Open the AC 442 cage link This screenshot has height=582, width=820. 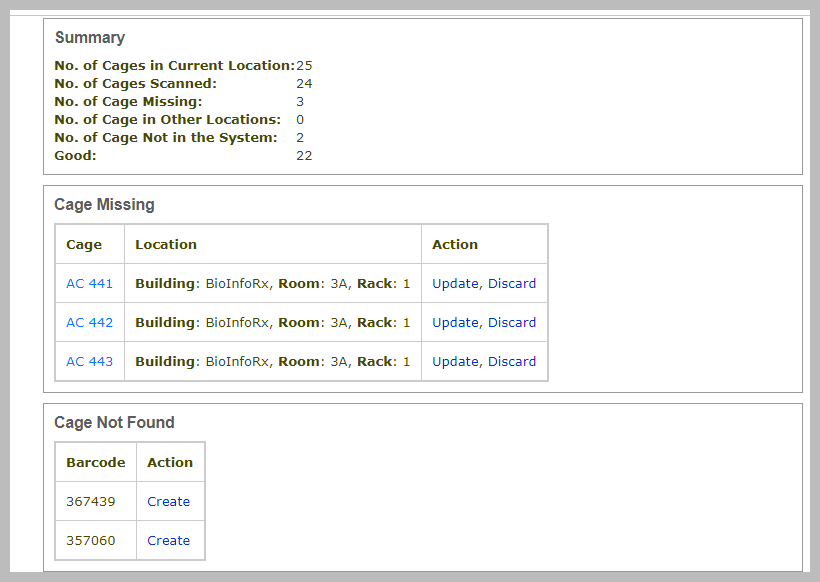click(x=89, y=322)
